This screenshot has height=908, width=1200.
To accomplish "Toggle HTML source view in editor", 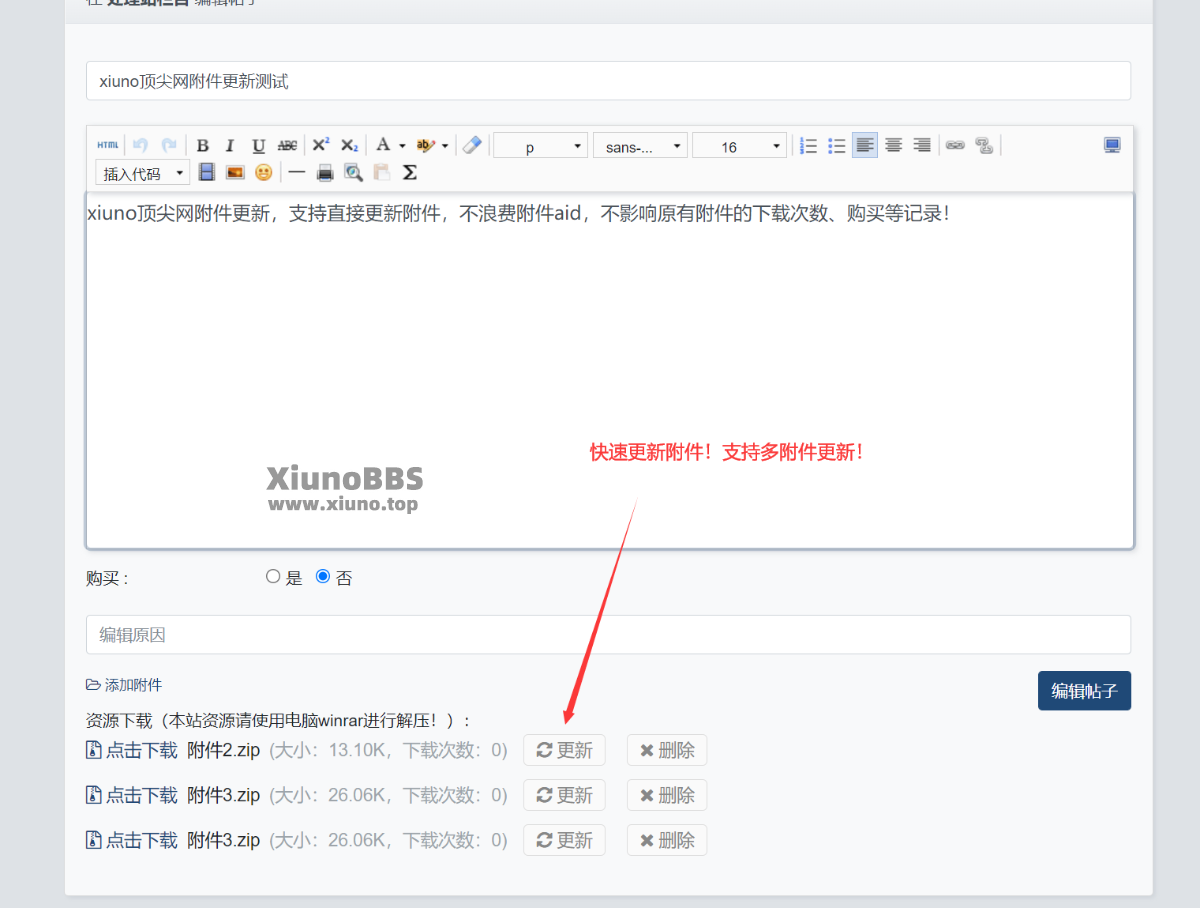I will [x=108, y=146].
